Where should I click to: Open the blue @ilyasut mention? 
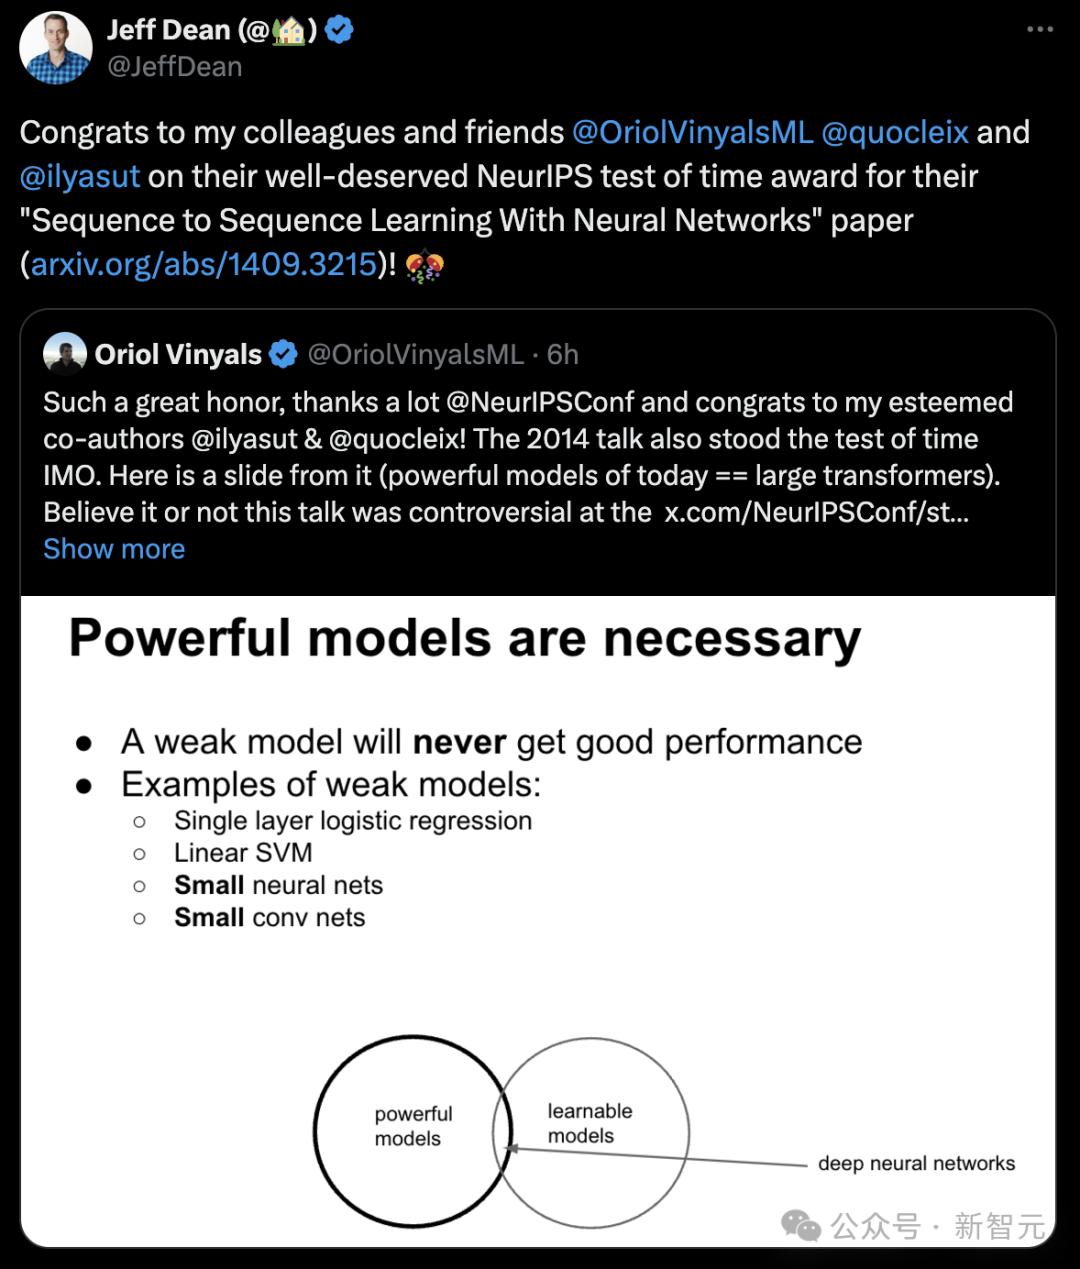tap(80, 176)
